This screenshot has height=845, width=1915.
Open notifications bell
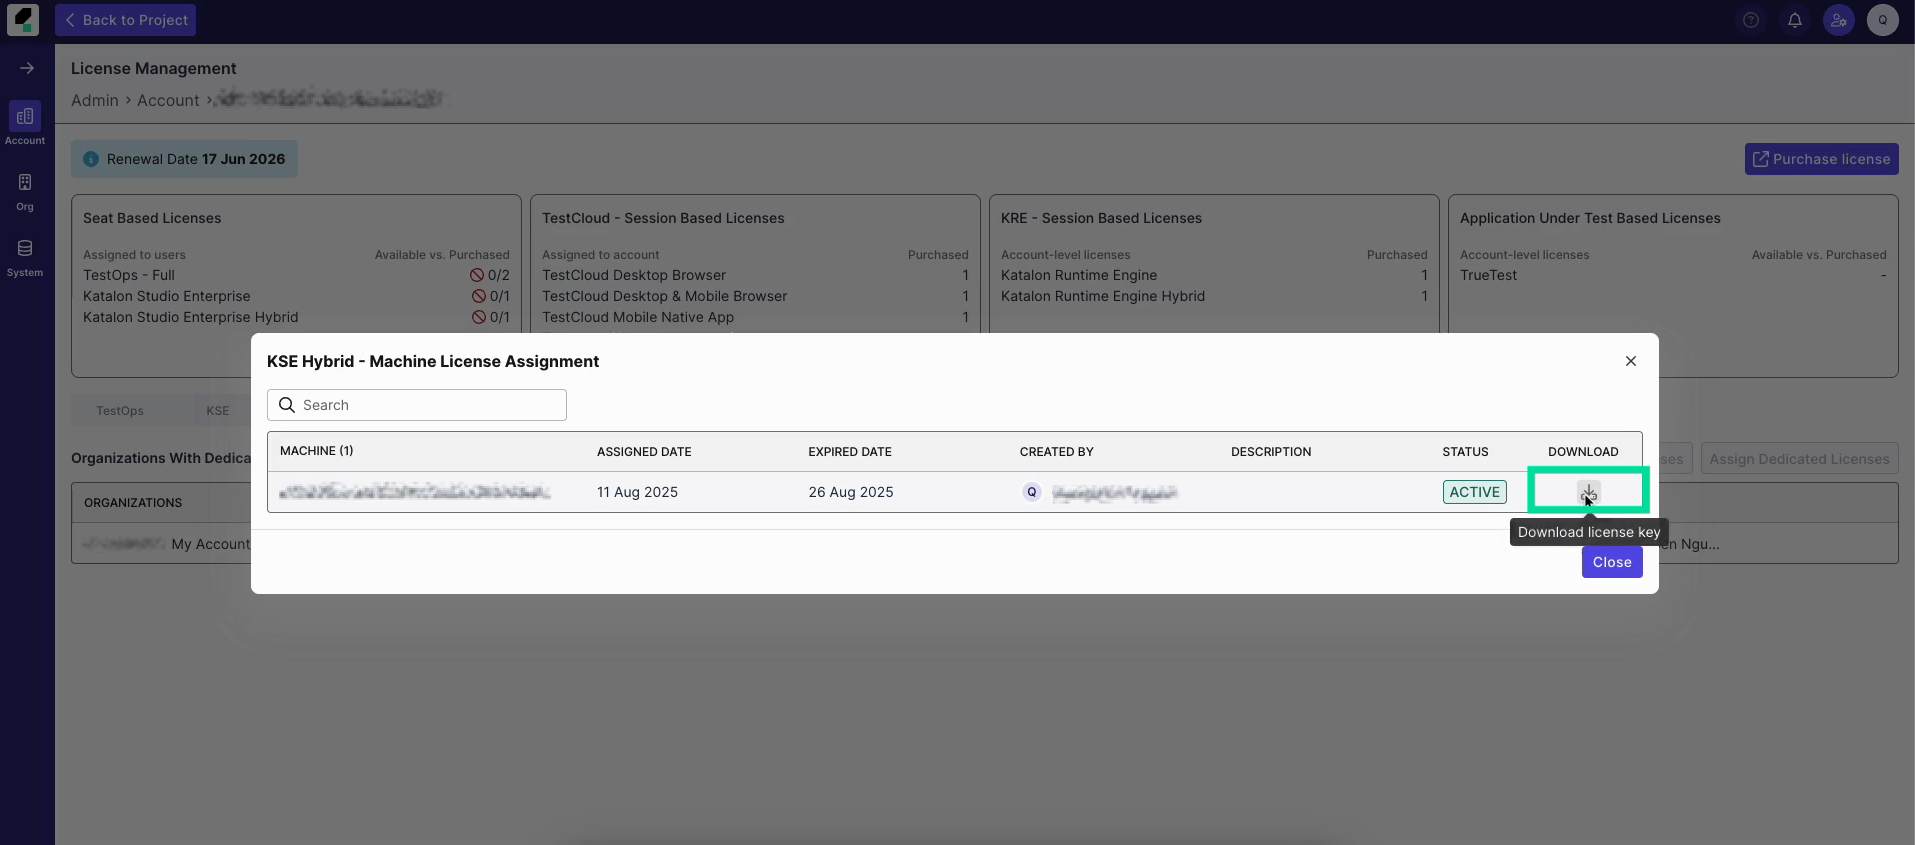[1795, 20]
